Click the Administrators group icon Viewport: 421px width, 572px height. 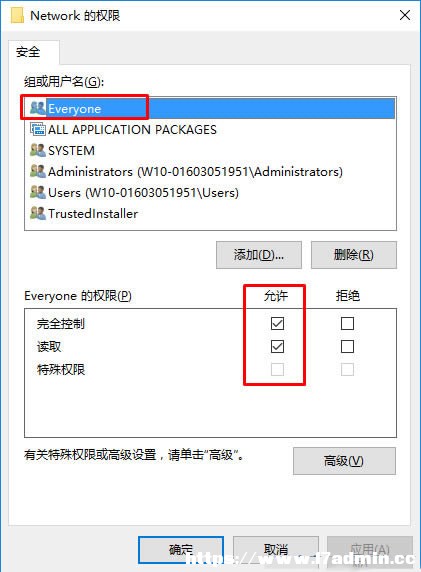pyautogui.click(x=38, y=171)
